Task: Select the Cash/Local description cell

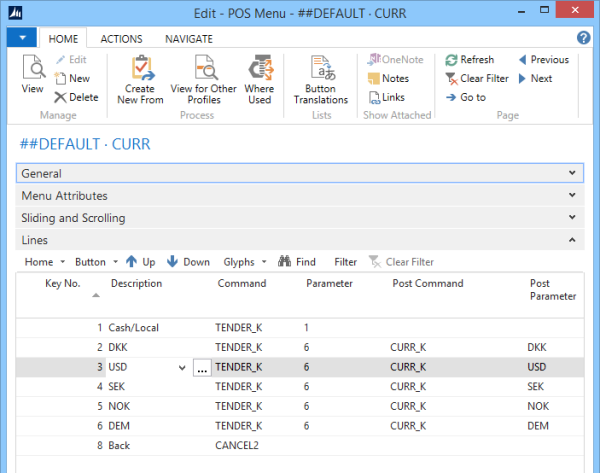Action: tap(135, 327)
